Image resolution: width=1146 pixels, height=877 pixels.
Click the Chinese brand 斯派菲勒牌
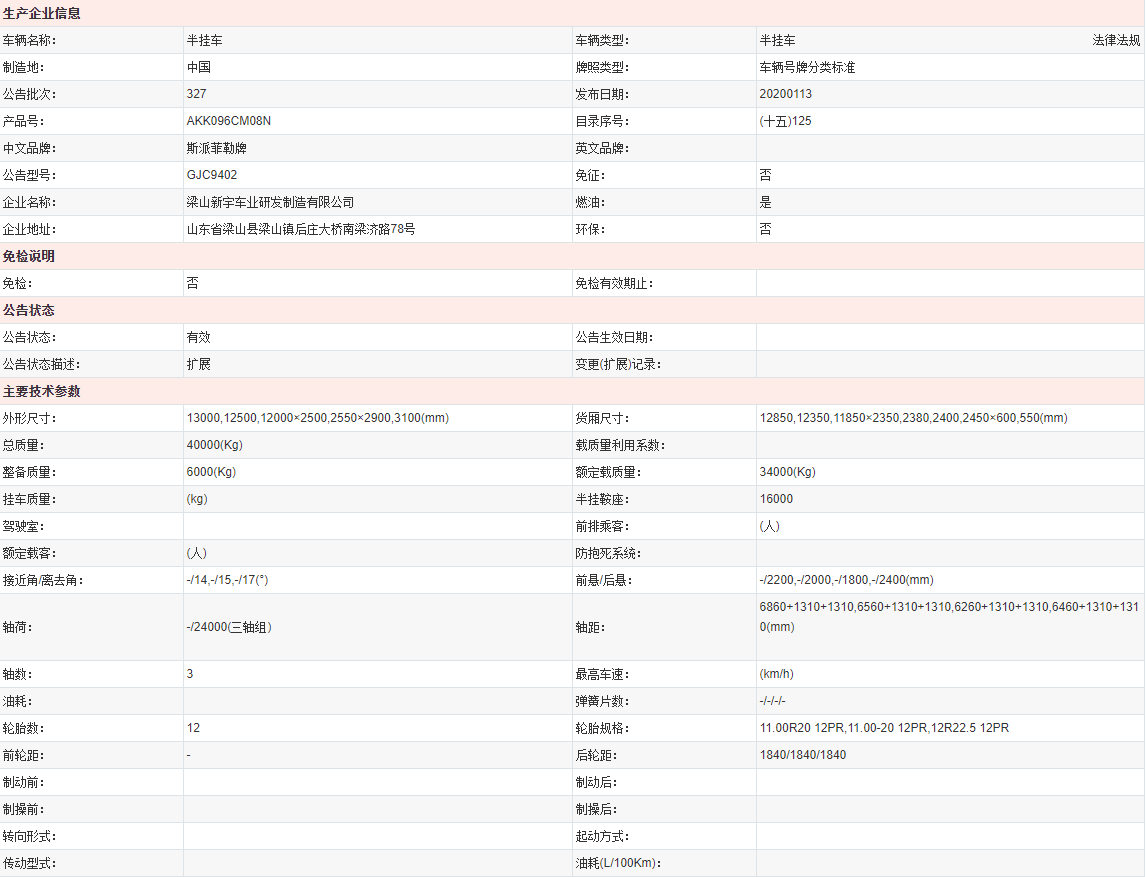coord(216,148)
